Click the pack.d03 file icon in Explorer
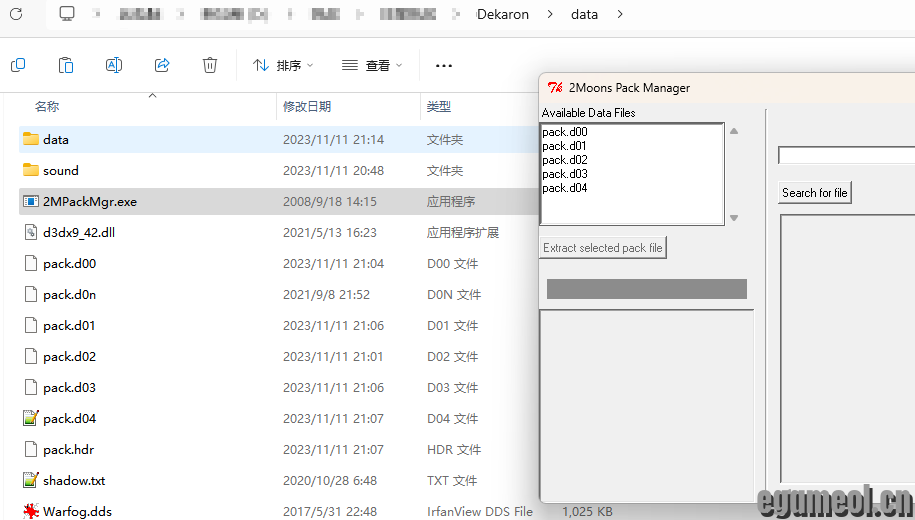The width and height of the screenshot is (915, 520). pos(30,387)
